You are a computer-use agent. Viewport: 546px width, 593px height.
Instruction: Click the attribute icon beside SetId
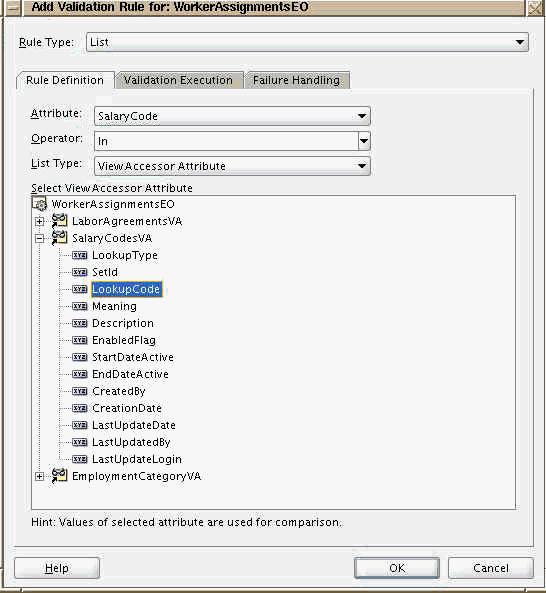click(x=80, y=272)
